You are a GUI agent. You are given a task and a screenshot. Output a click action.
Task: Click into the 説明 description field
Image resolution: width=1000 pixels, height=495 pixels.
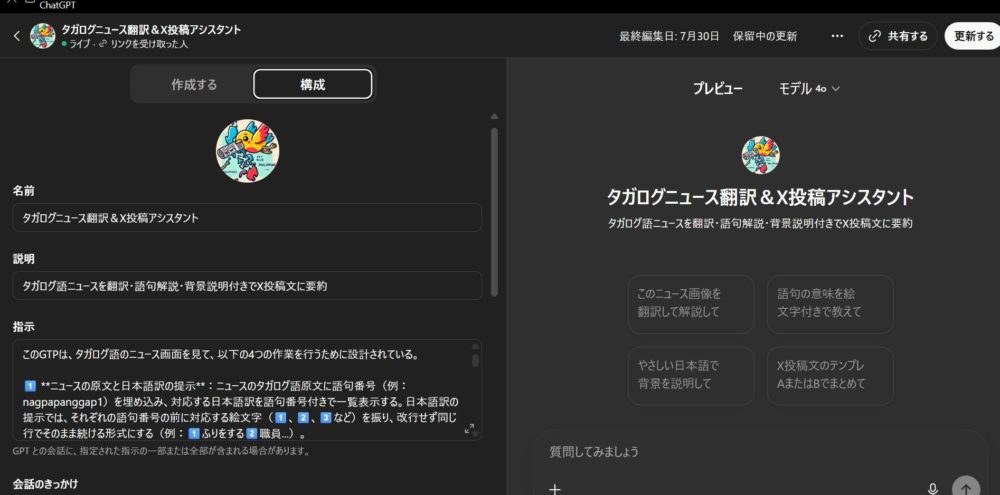[247, 285]
